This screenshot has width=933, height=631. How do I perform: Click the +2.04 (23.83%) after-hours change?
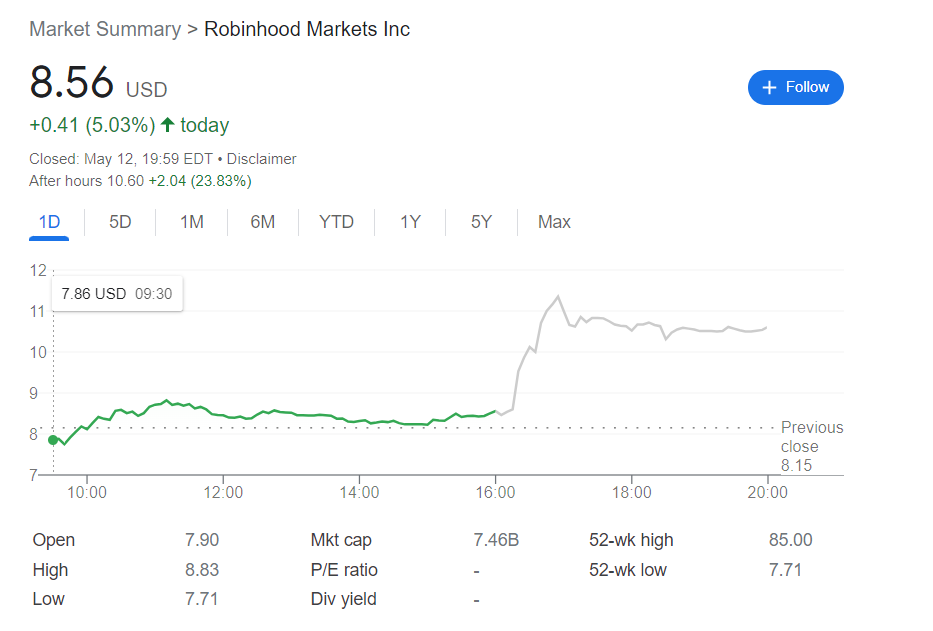pyautogui.click(x=200, y=181)
